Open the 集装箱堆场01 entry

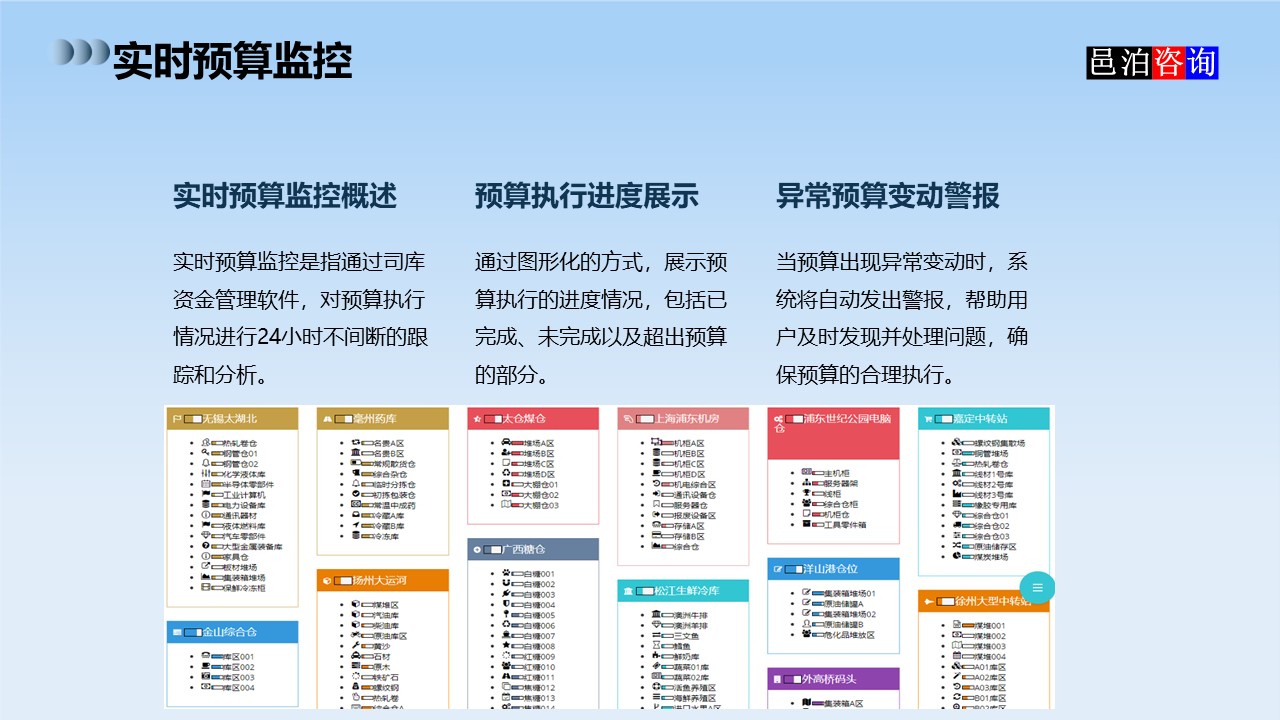click(849, 593)
